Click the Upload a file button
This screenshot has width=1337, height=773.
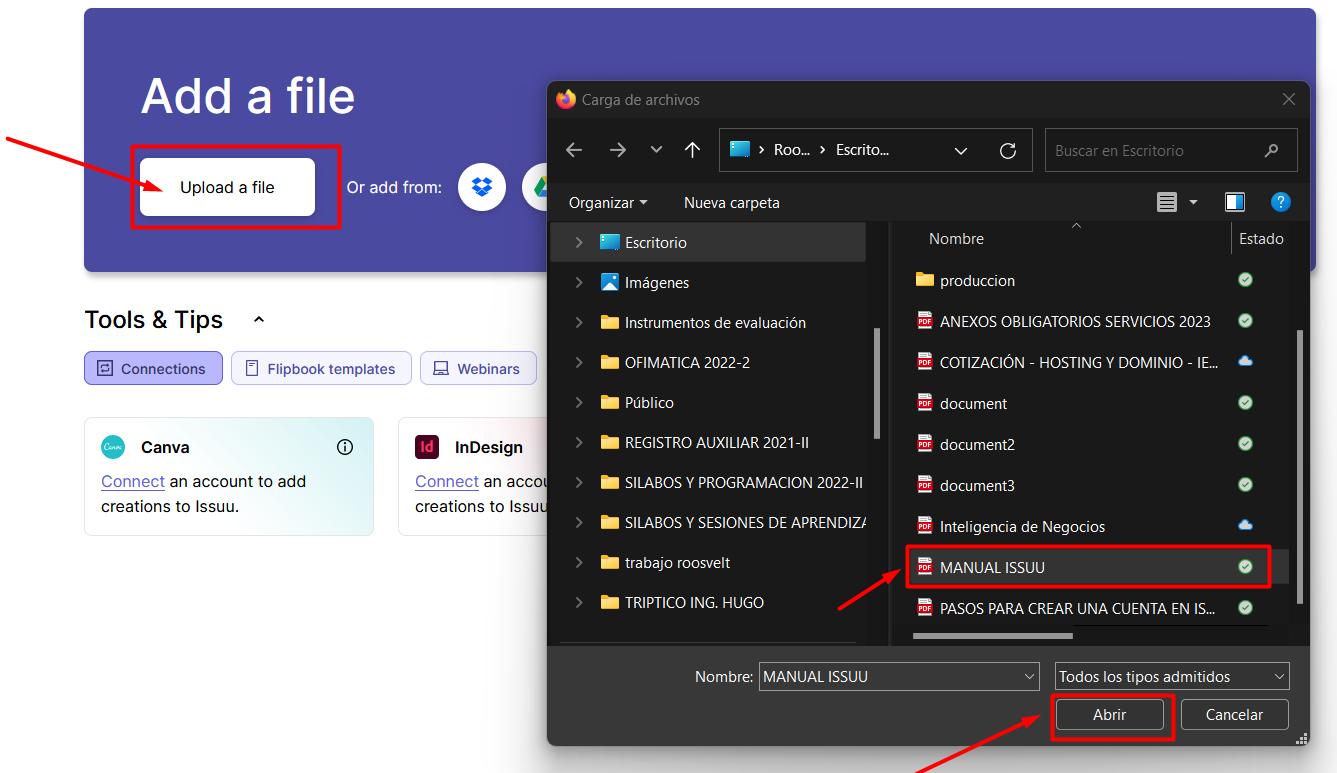tap(227, 187)
